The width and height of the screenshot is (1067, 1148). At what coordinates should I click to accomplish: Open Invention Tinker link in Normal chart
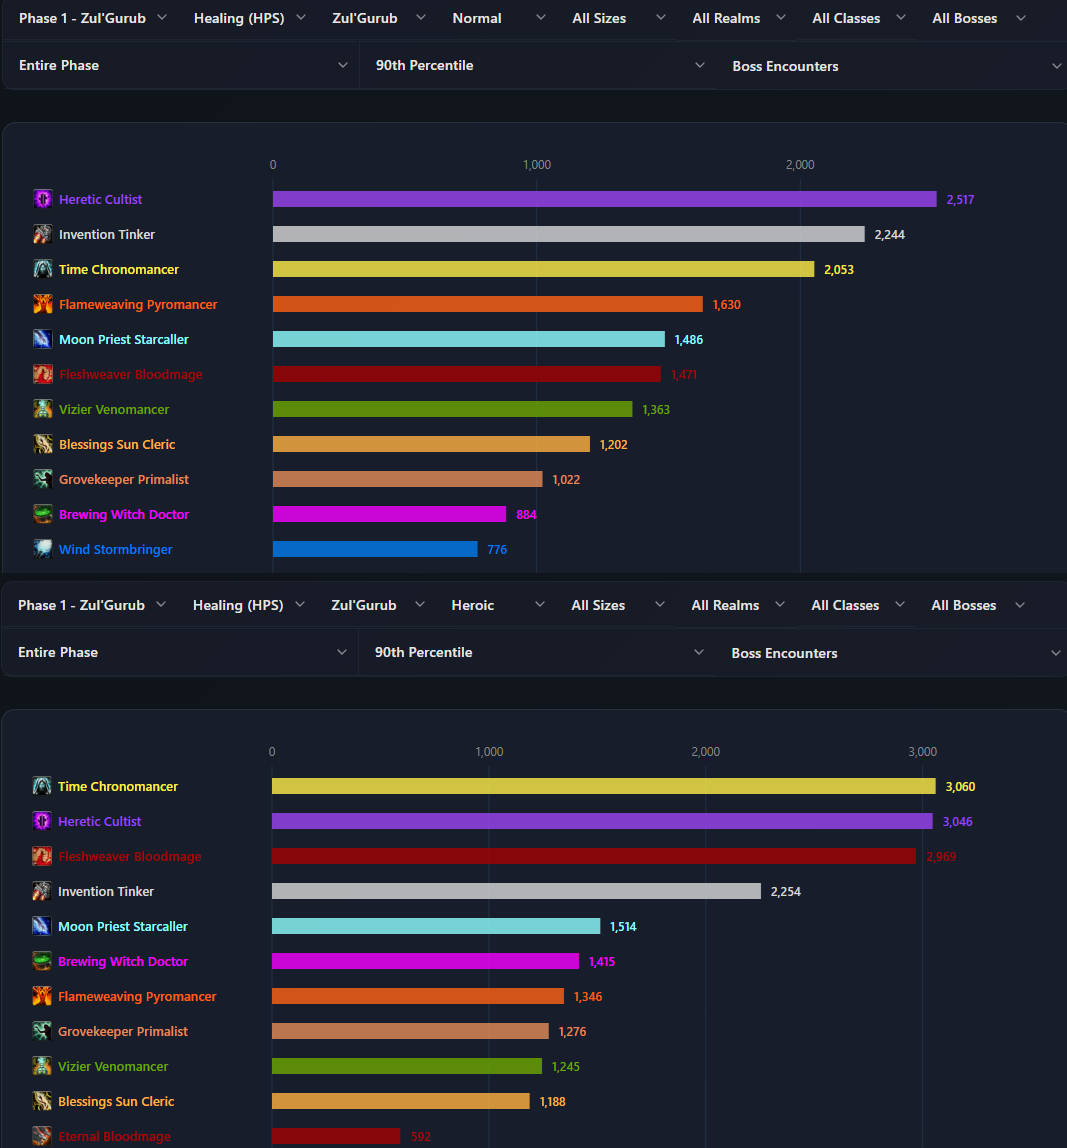(107, 234)
